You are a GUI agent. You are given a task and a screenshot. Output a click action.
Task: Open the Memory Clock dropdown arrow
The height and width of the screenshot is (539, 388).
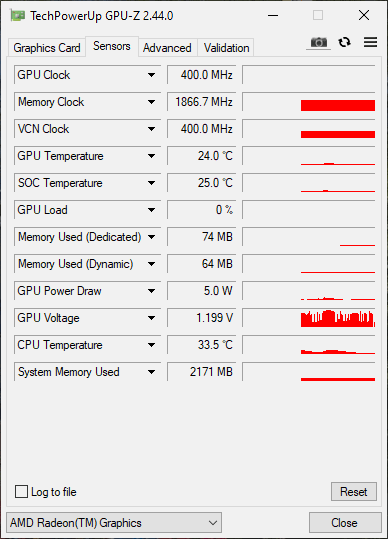tap(151, 102)
